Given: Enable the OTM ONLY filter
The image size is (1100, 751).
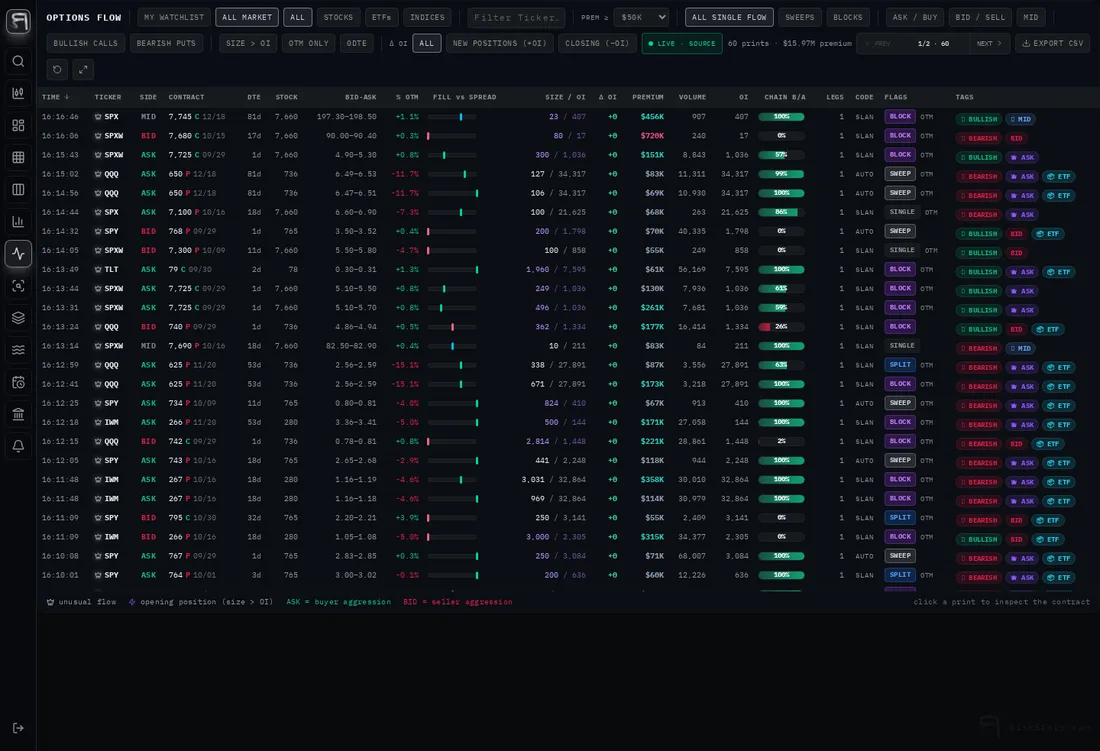Looking at the screenshot, I should tap(309, 43).
